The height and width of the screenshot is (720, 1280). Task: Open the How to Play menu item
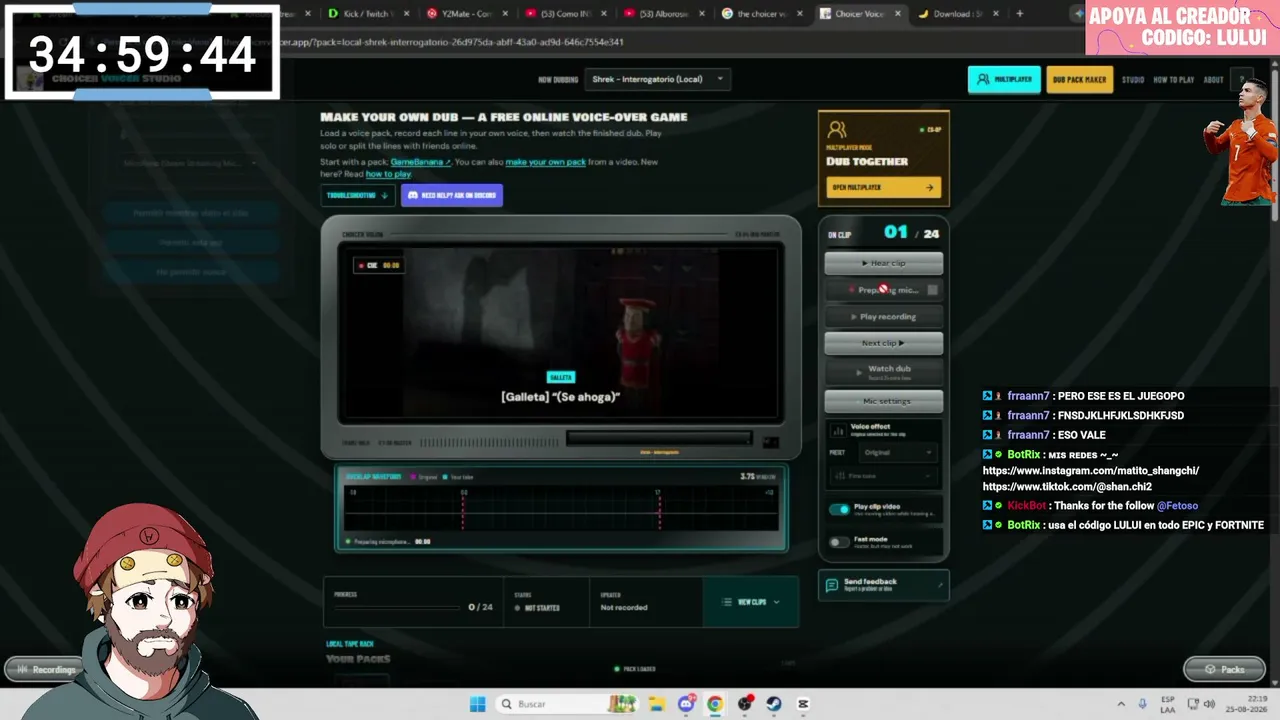pos(1174,80)
